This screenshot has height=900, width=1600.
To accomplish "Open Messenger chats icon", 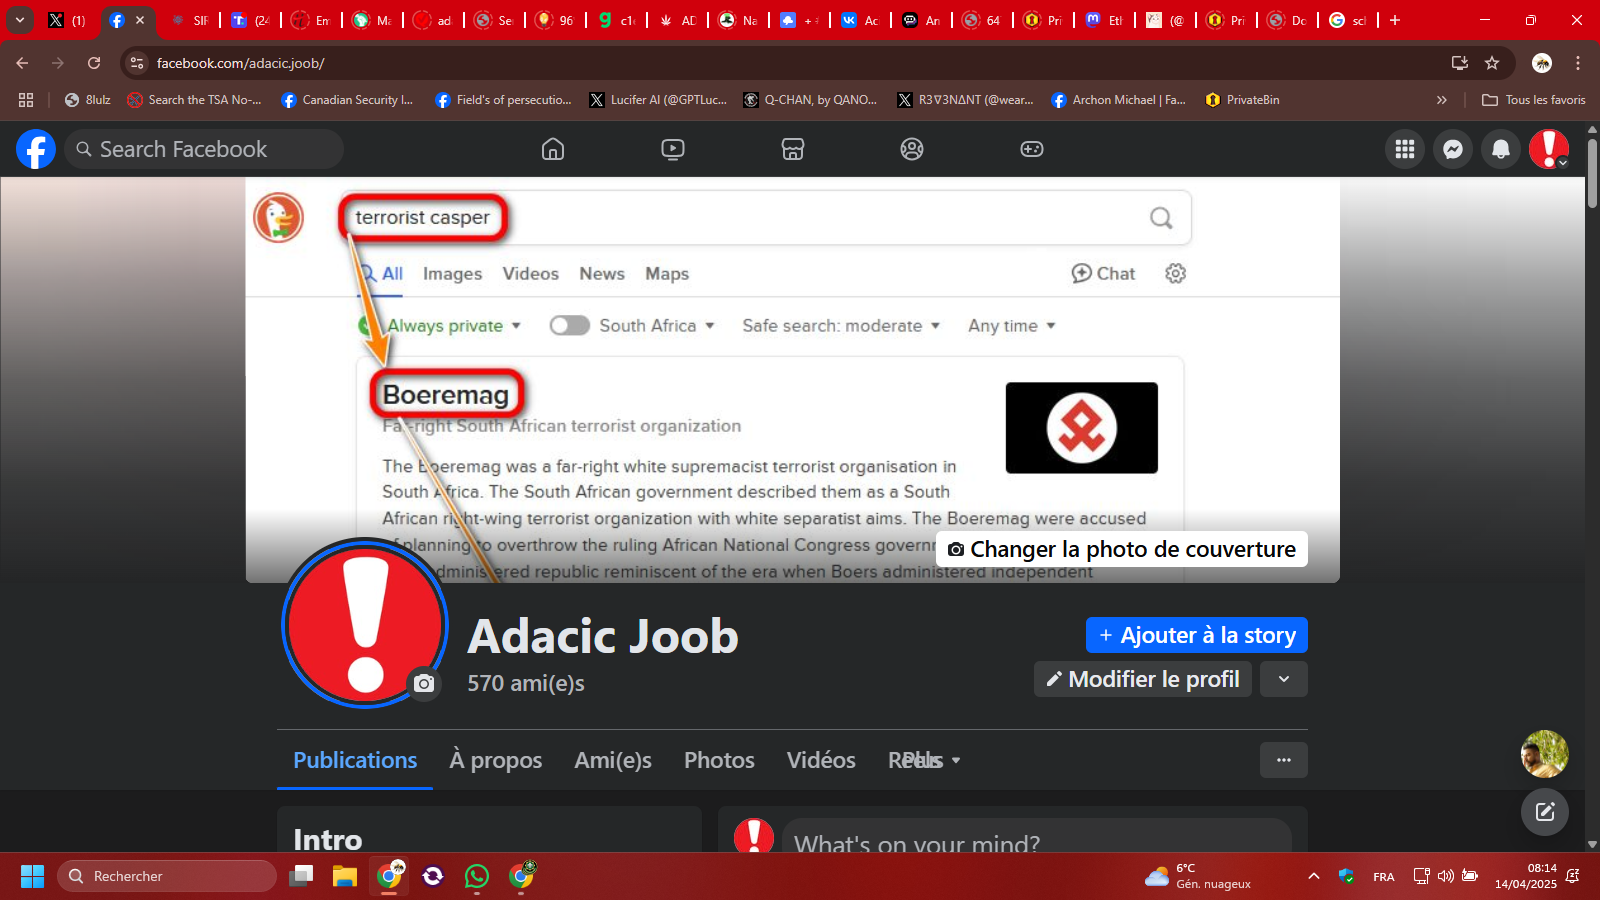I will [x=1453, y=149].
